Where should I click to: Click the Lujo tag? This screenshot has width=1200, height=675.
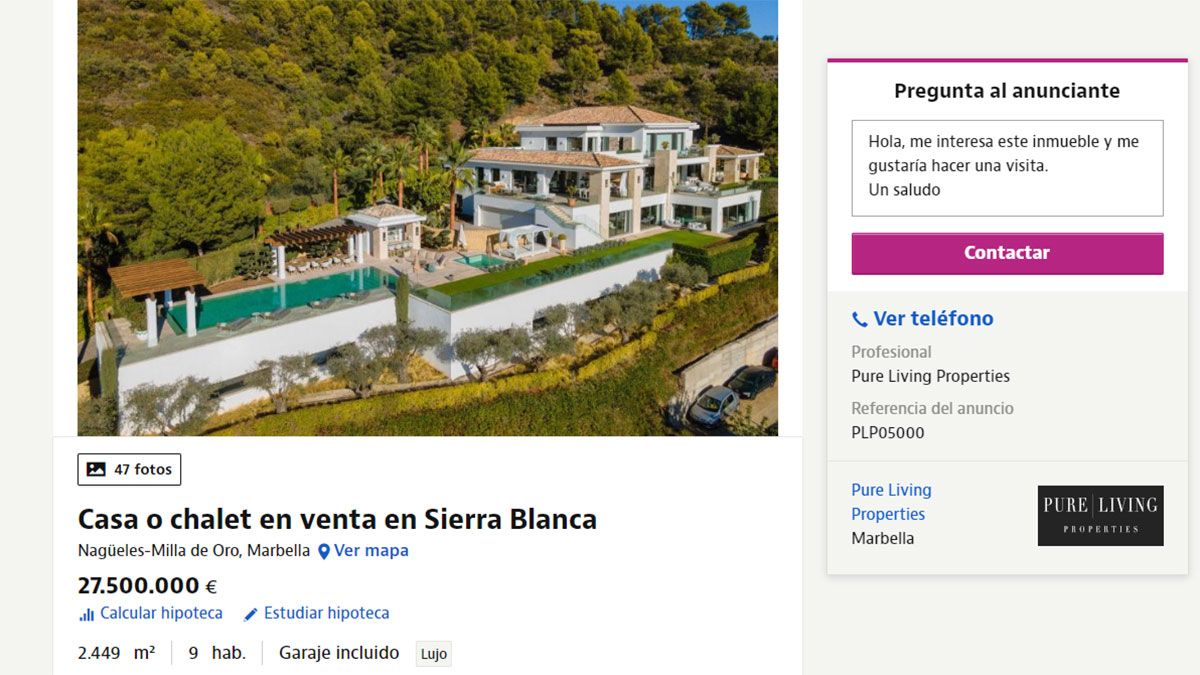(x=434, y=654)
